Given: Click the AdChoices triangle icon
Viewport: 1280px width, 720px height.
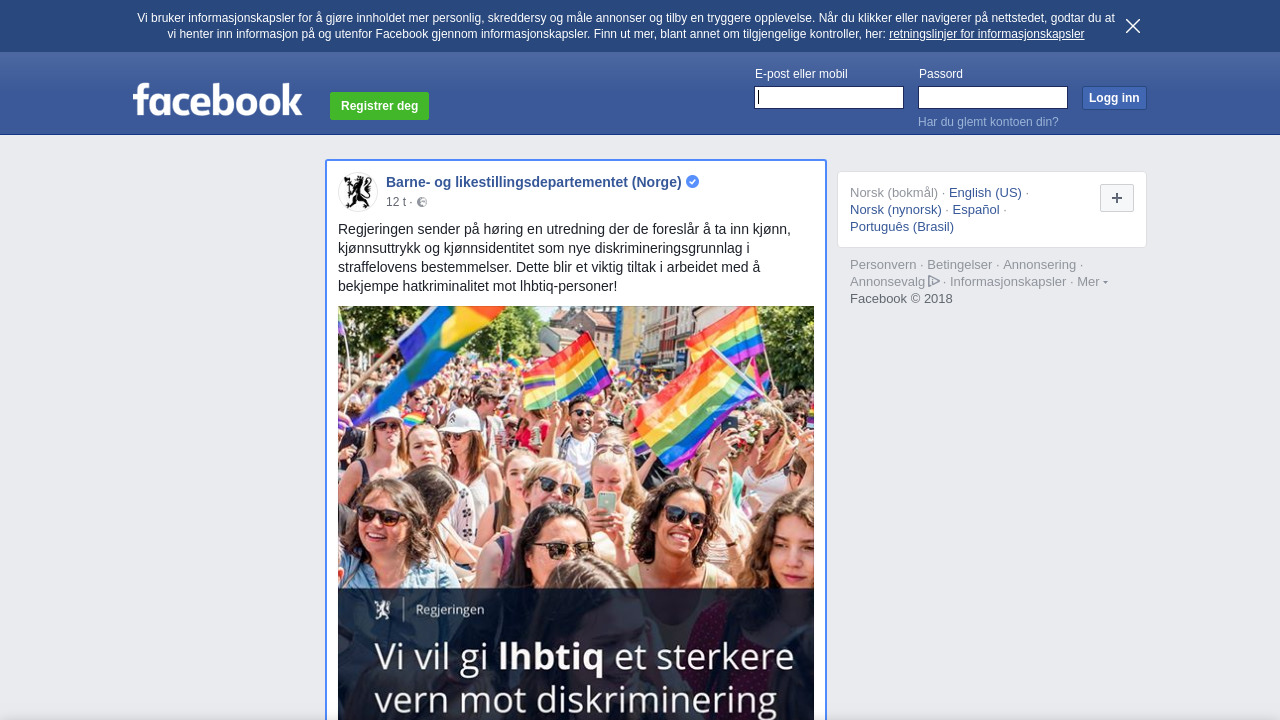Looking at the screenshot, I should click(934, 281).
